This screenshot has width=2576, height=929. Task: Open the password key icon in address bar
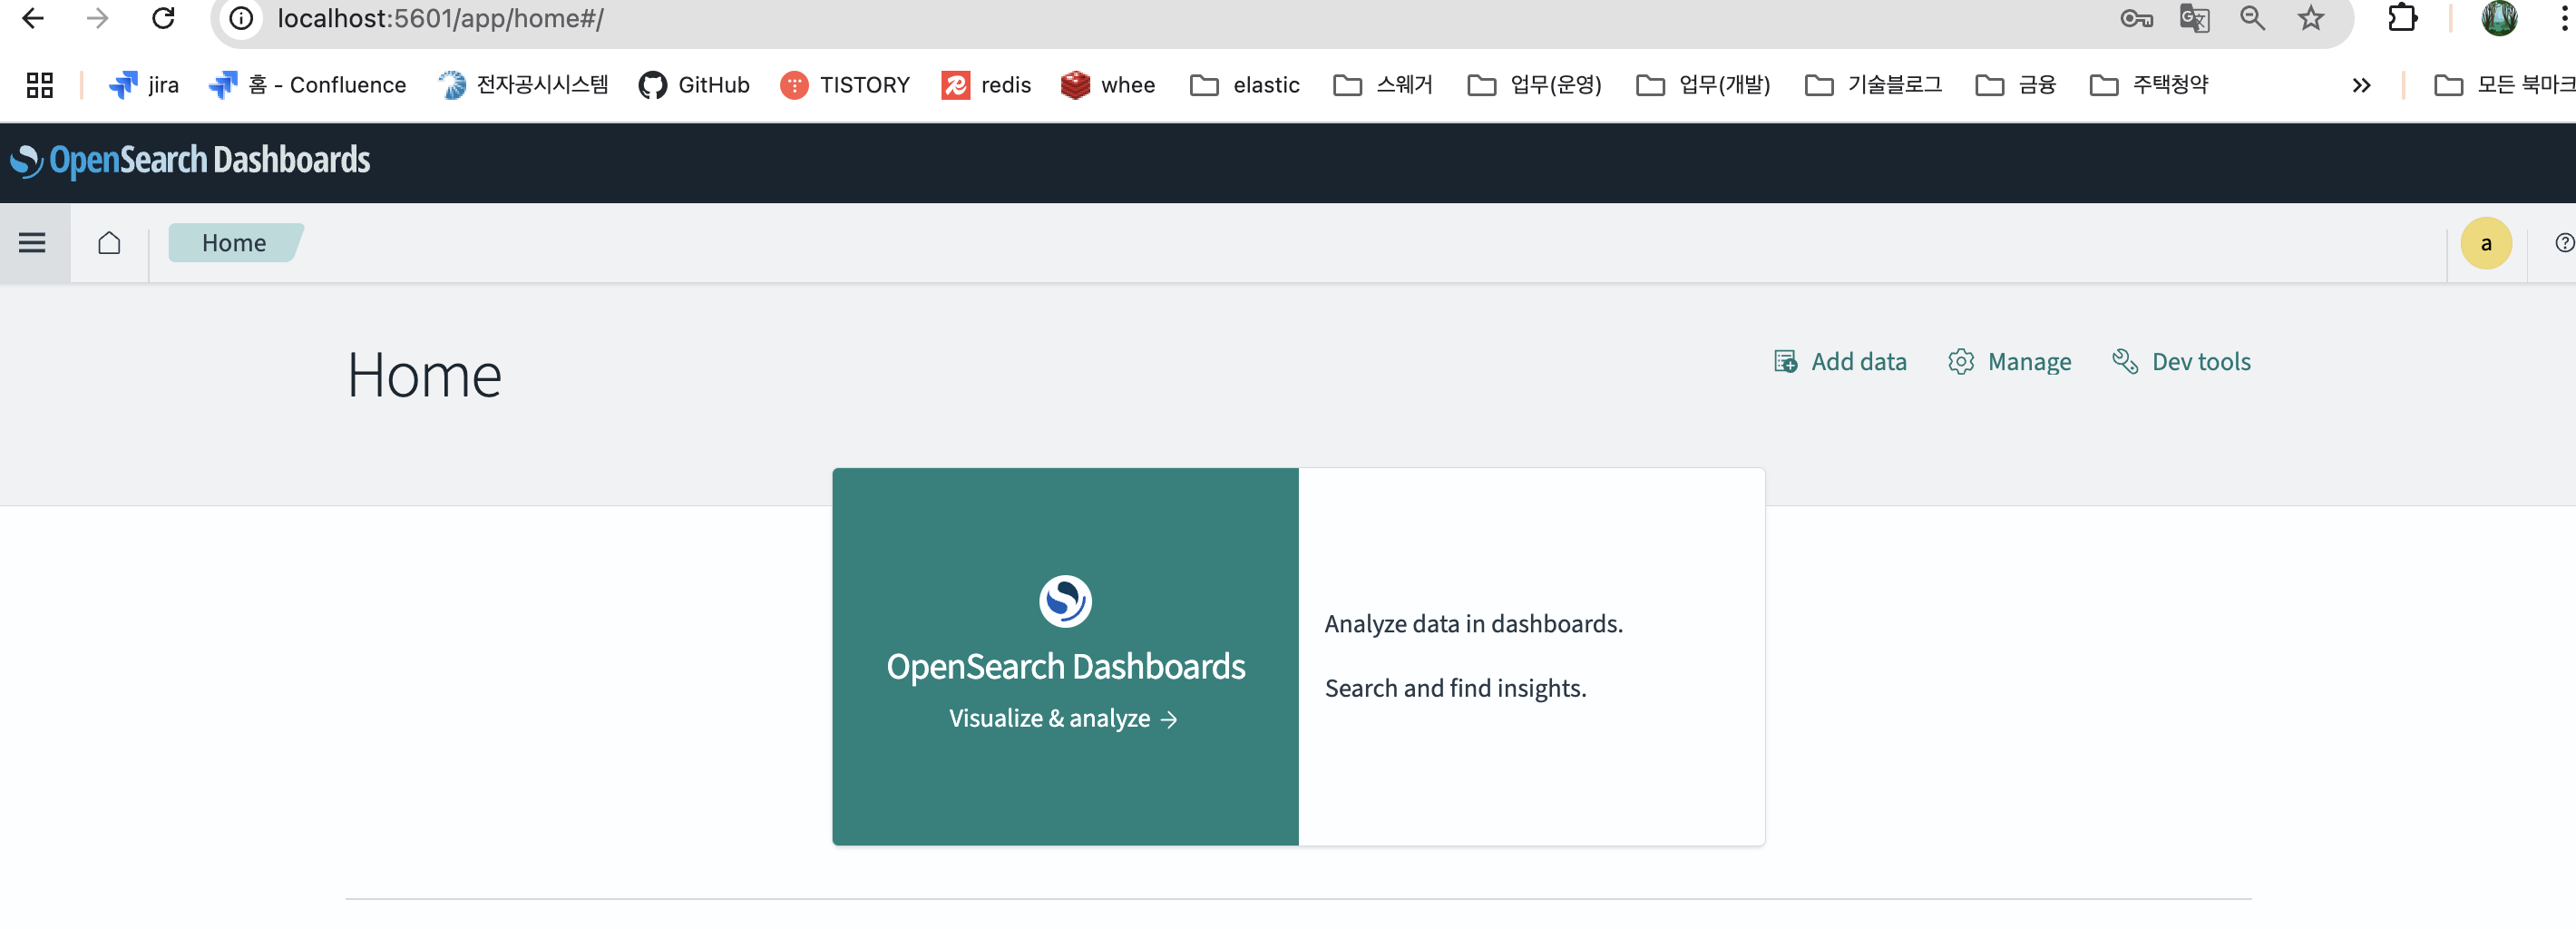point(2135,18)
